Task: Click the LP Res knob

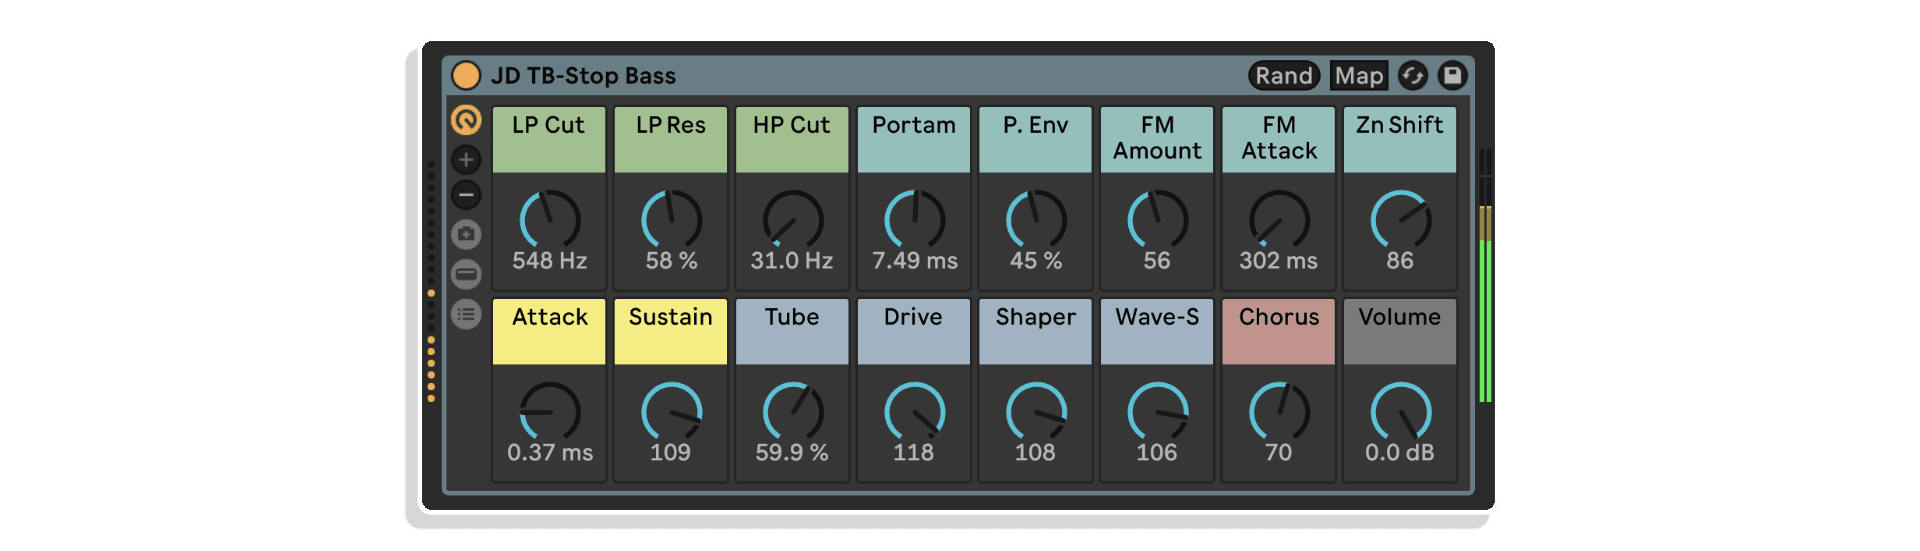Action: click(671, 220)
